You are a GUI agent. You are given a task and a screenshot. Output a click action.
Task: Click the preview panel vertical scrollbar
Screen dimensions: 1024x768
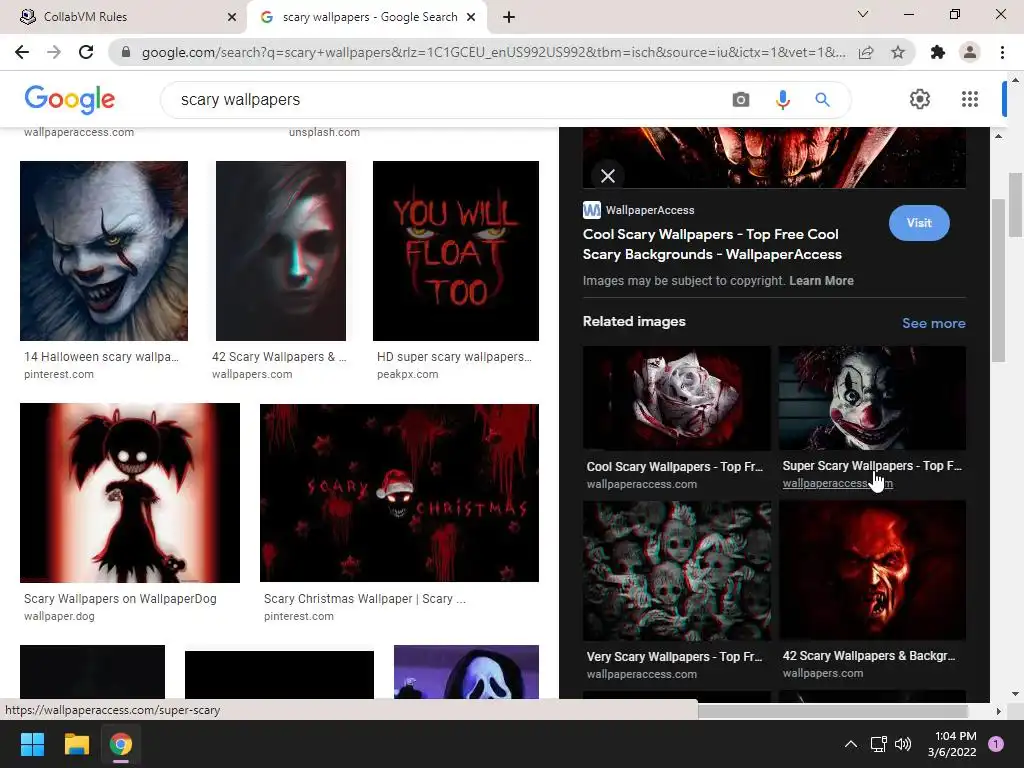point(998,281)
